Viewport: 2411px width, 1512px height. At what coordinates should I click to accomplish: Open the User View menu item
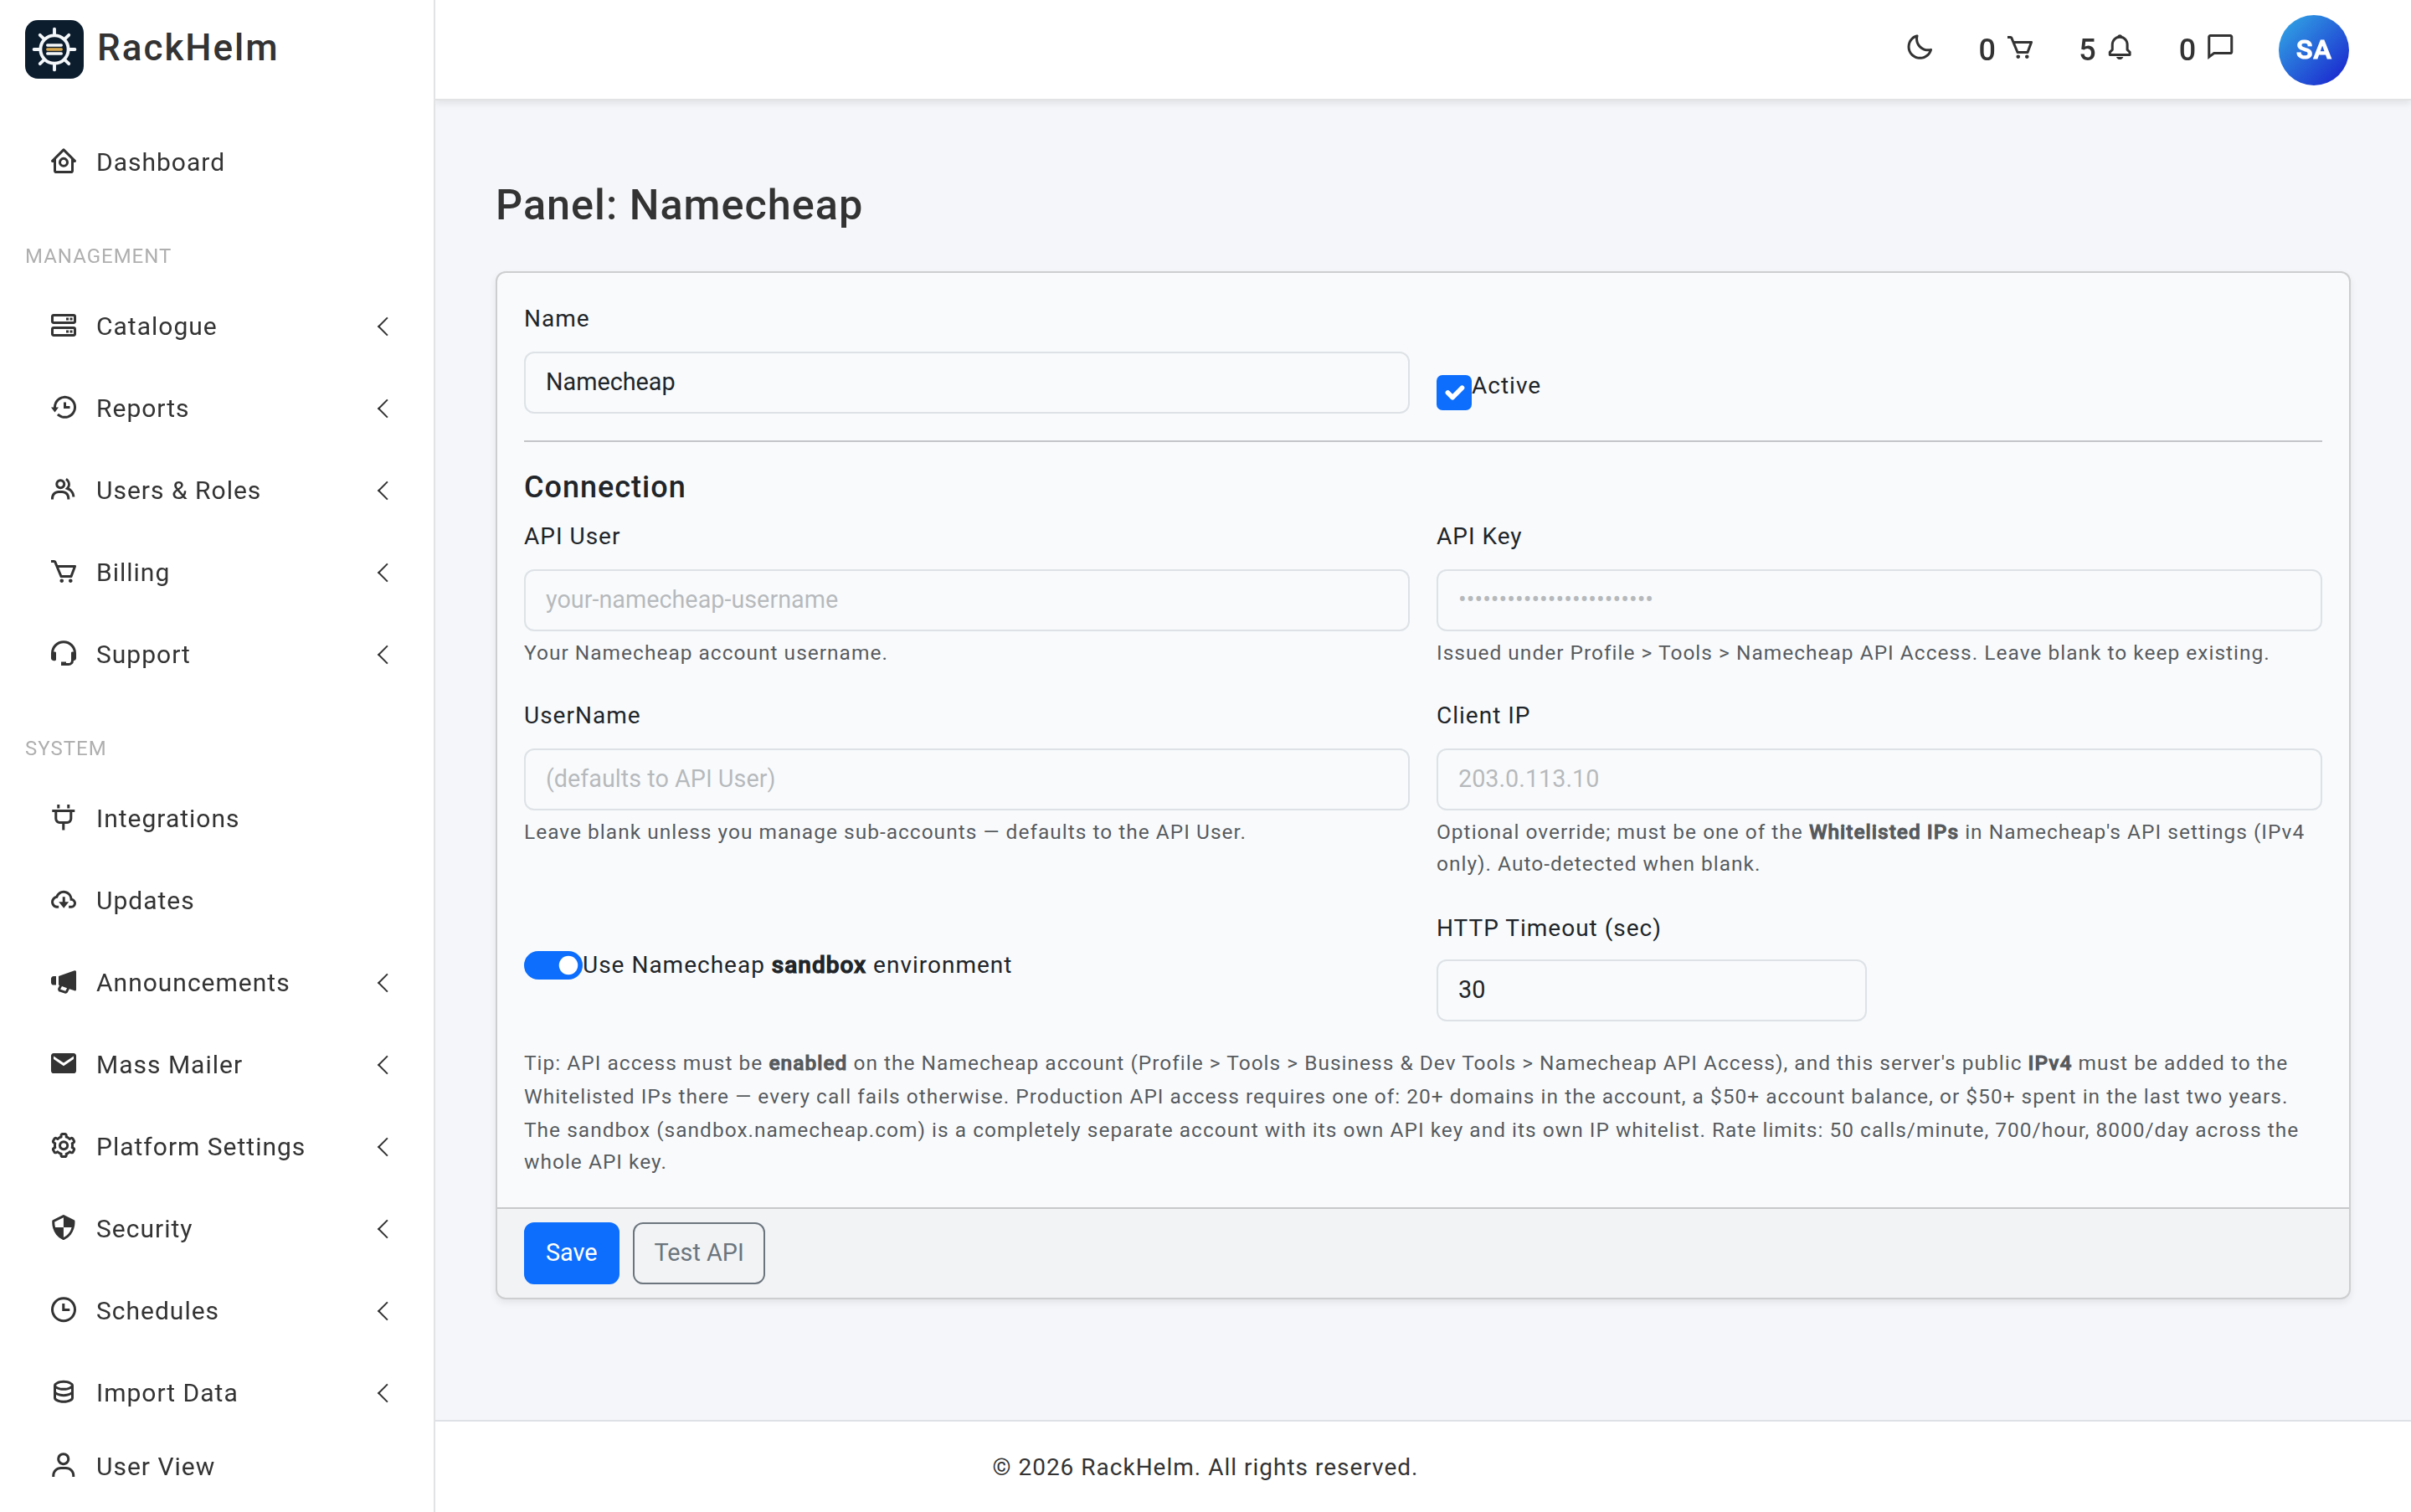click(217, 1465)
